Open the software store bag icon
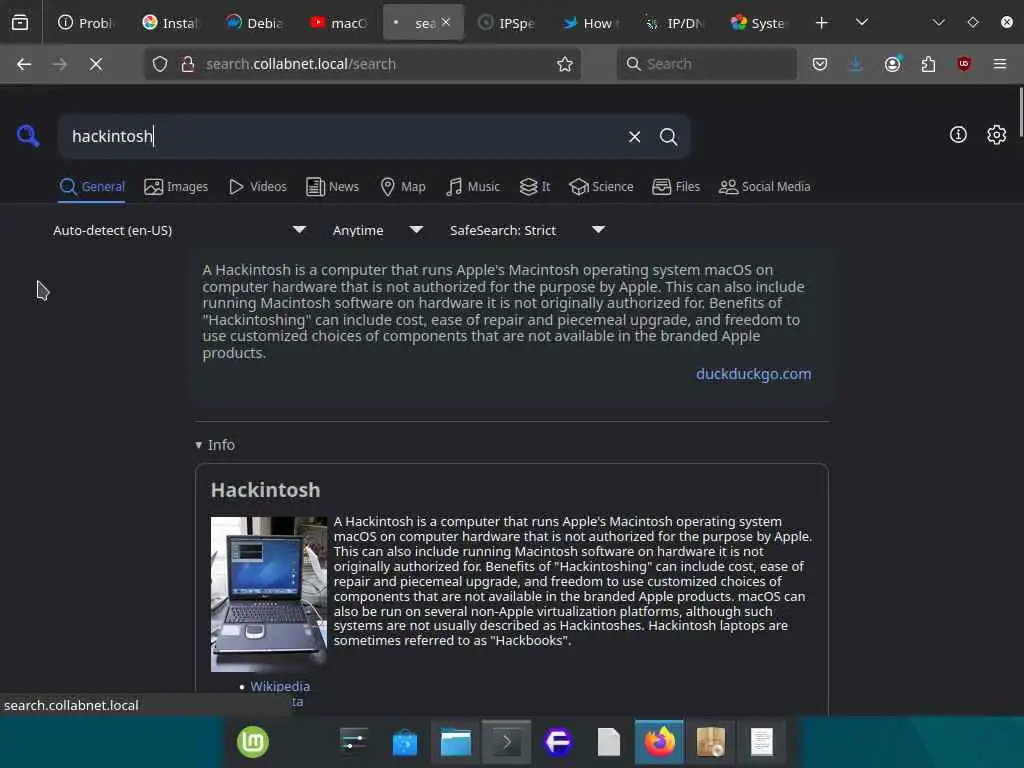The width and height of the screenshot is (1024, 768). tap(404, 743)
